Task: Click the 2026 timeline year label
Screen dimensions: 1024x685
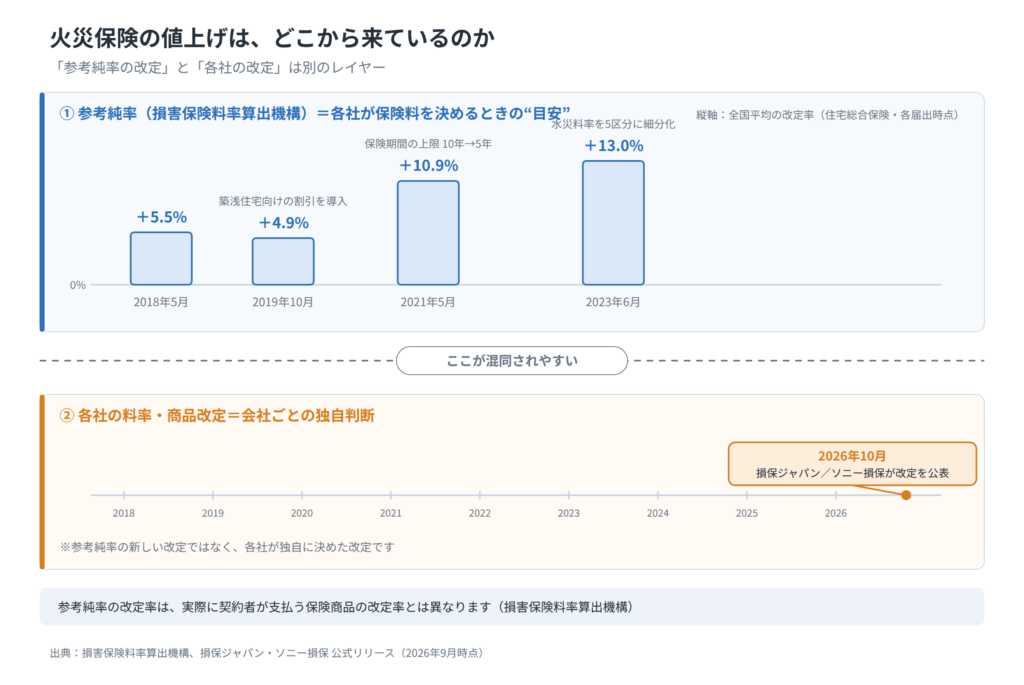Action: pyautogui.click(x=836, y=513)
